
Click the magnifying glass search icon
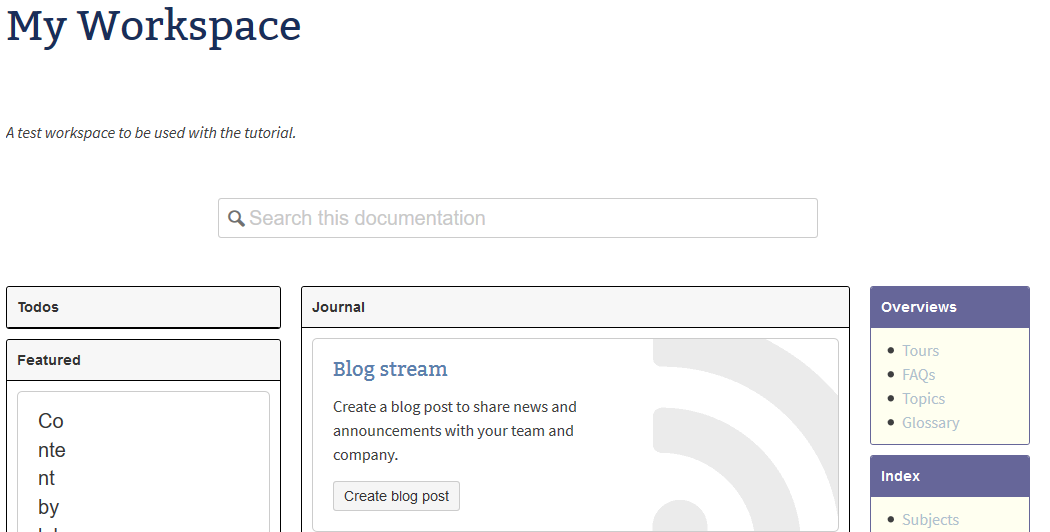(x=236, y=218)
